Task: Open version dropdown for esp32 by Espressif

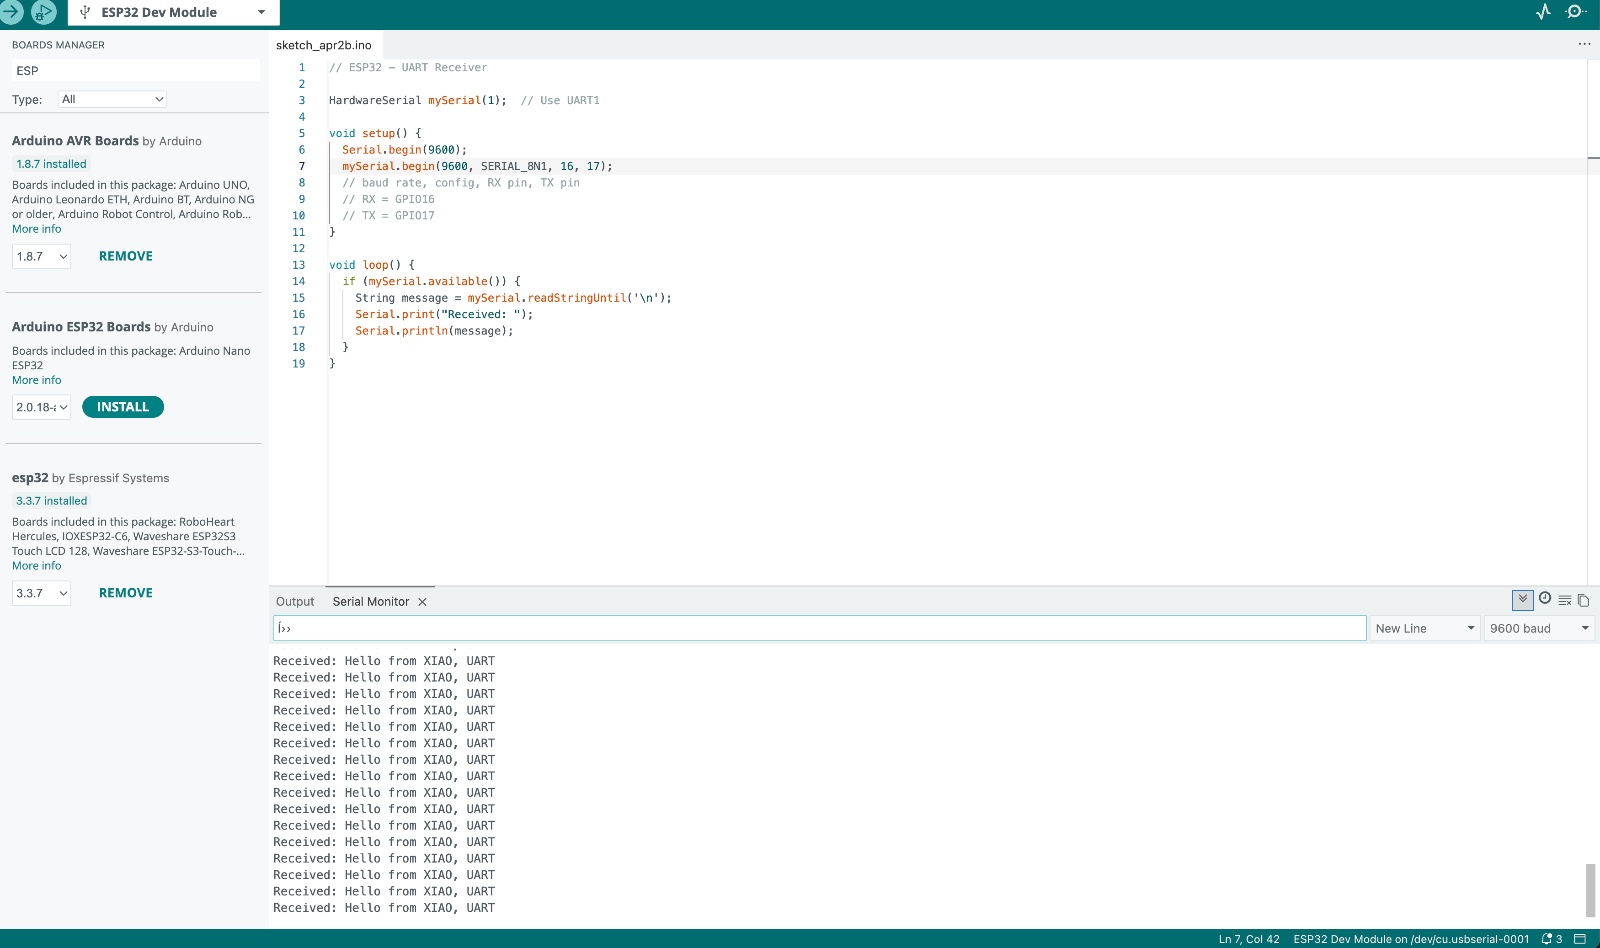Action: pos(42,593)
